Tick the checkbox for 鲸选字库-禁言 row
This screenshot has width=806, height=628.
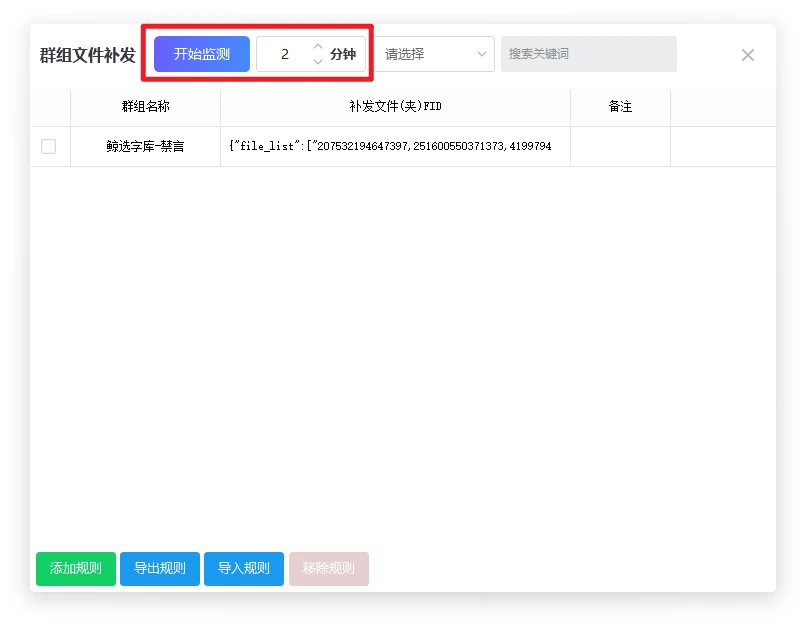tap(48, 146)
